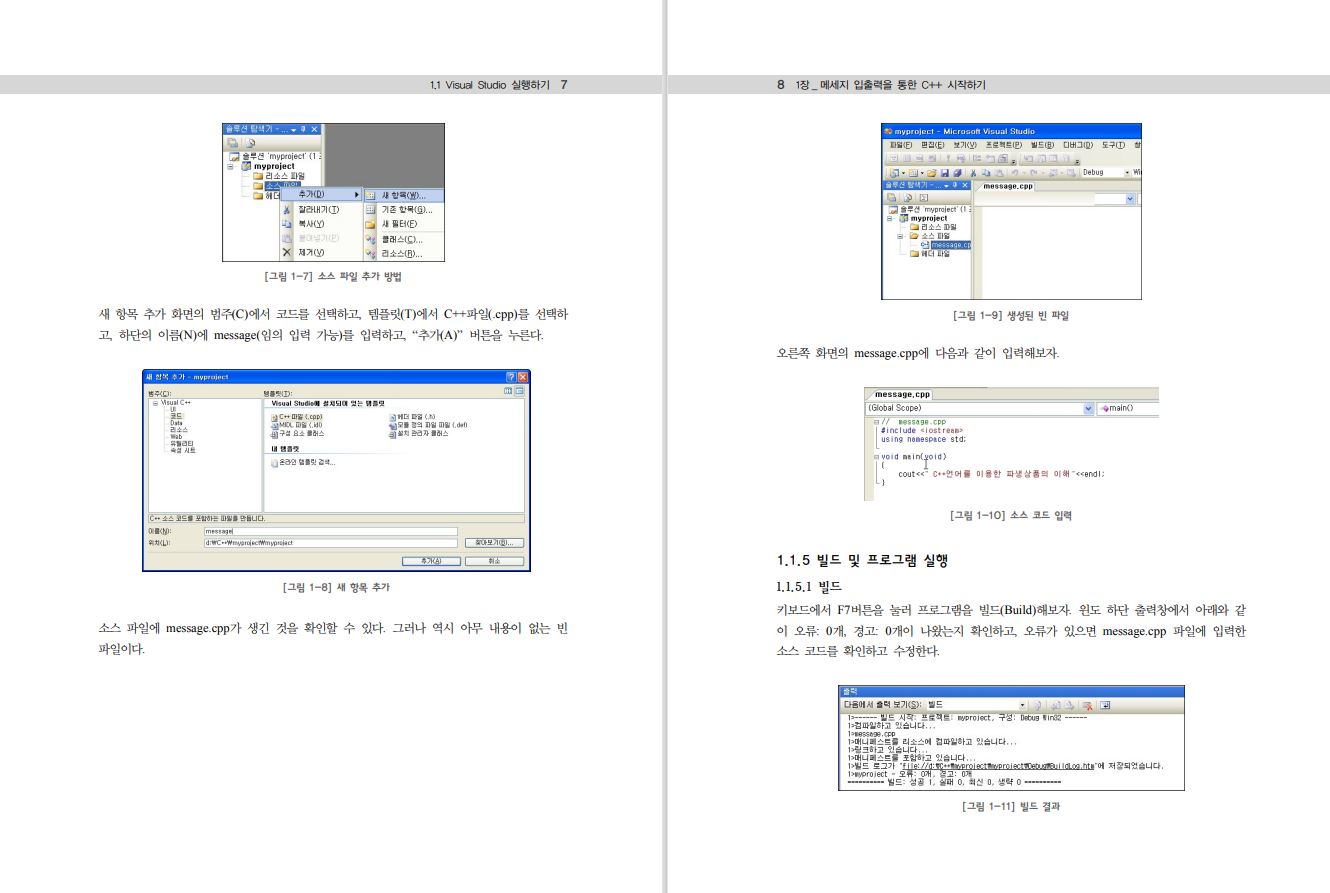Pick the 'C++ 파일 (.cpp)' template
The width and height of the screenshot is (1330, 893).
296,417
